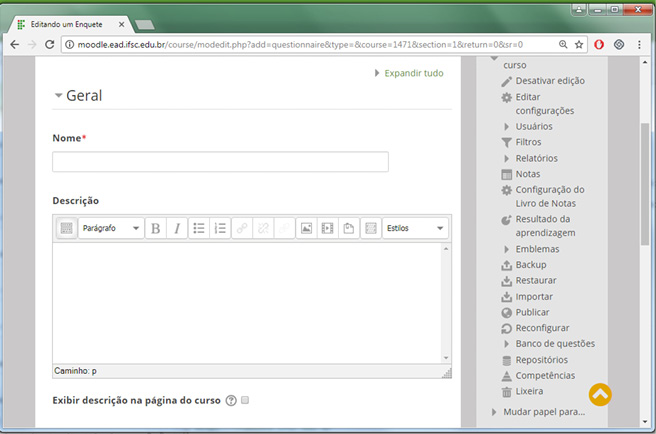The width and height of the screenshot is (656, 434).
Task: Click the yellow scroll-to-top arrow button
Action: click(599, 394)
